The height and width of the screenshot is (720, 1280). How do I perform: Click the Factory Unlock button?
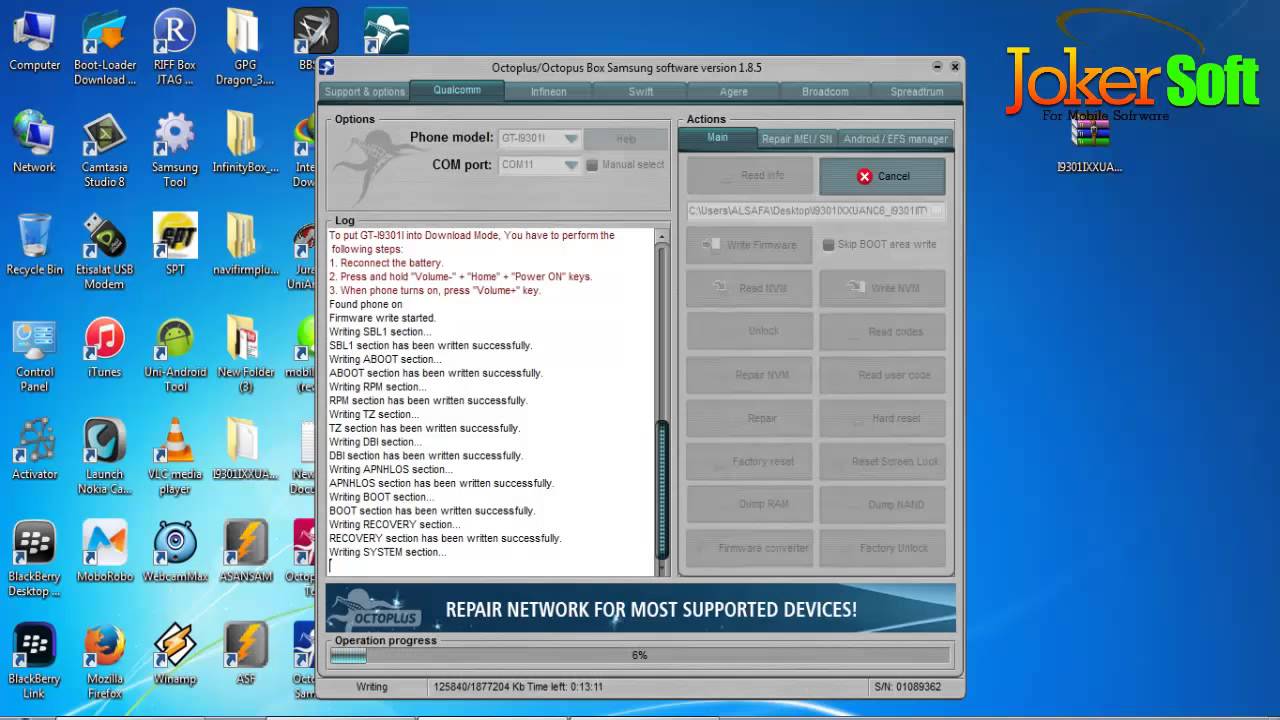(x=882, y=548)
